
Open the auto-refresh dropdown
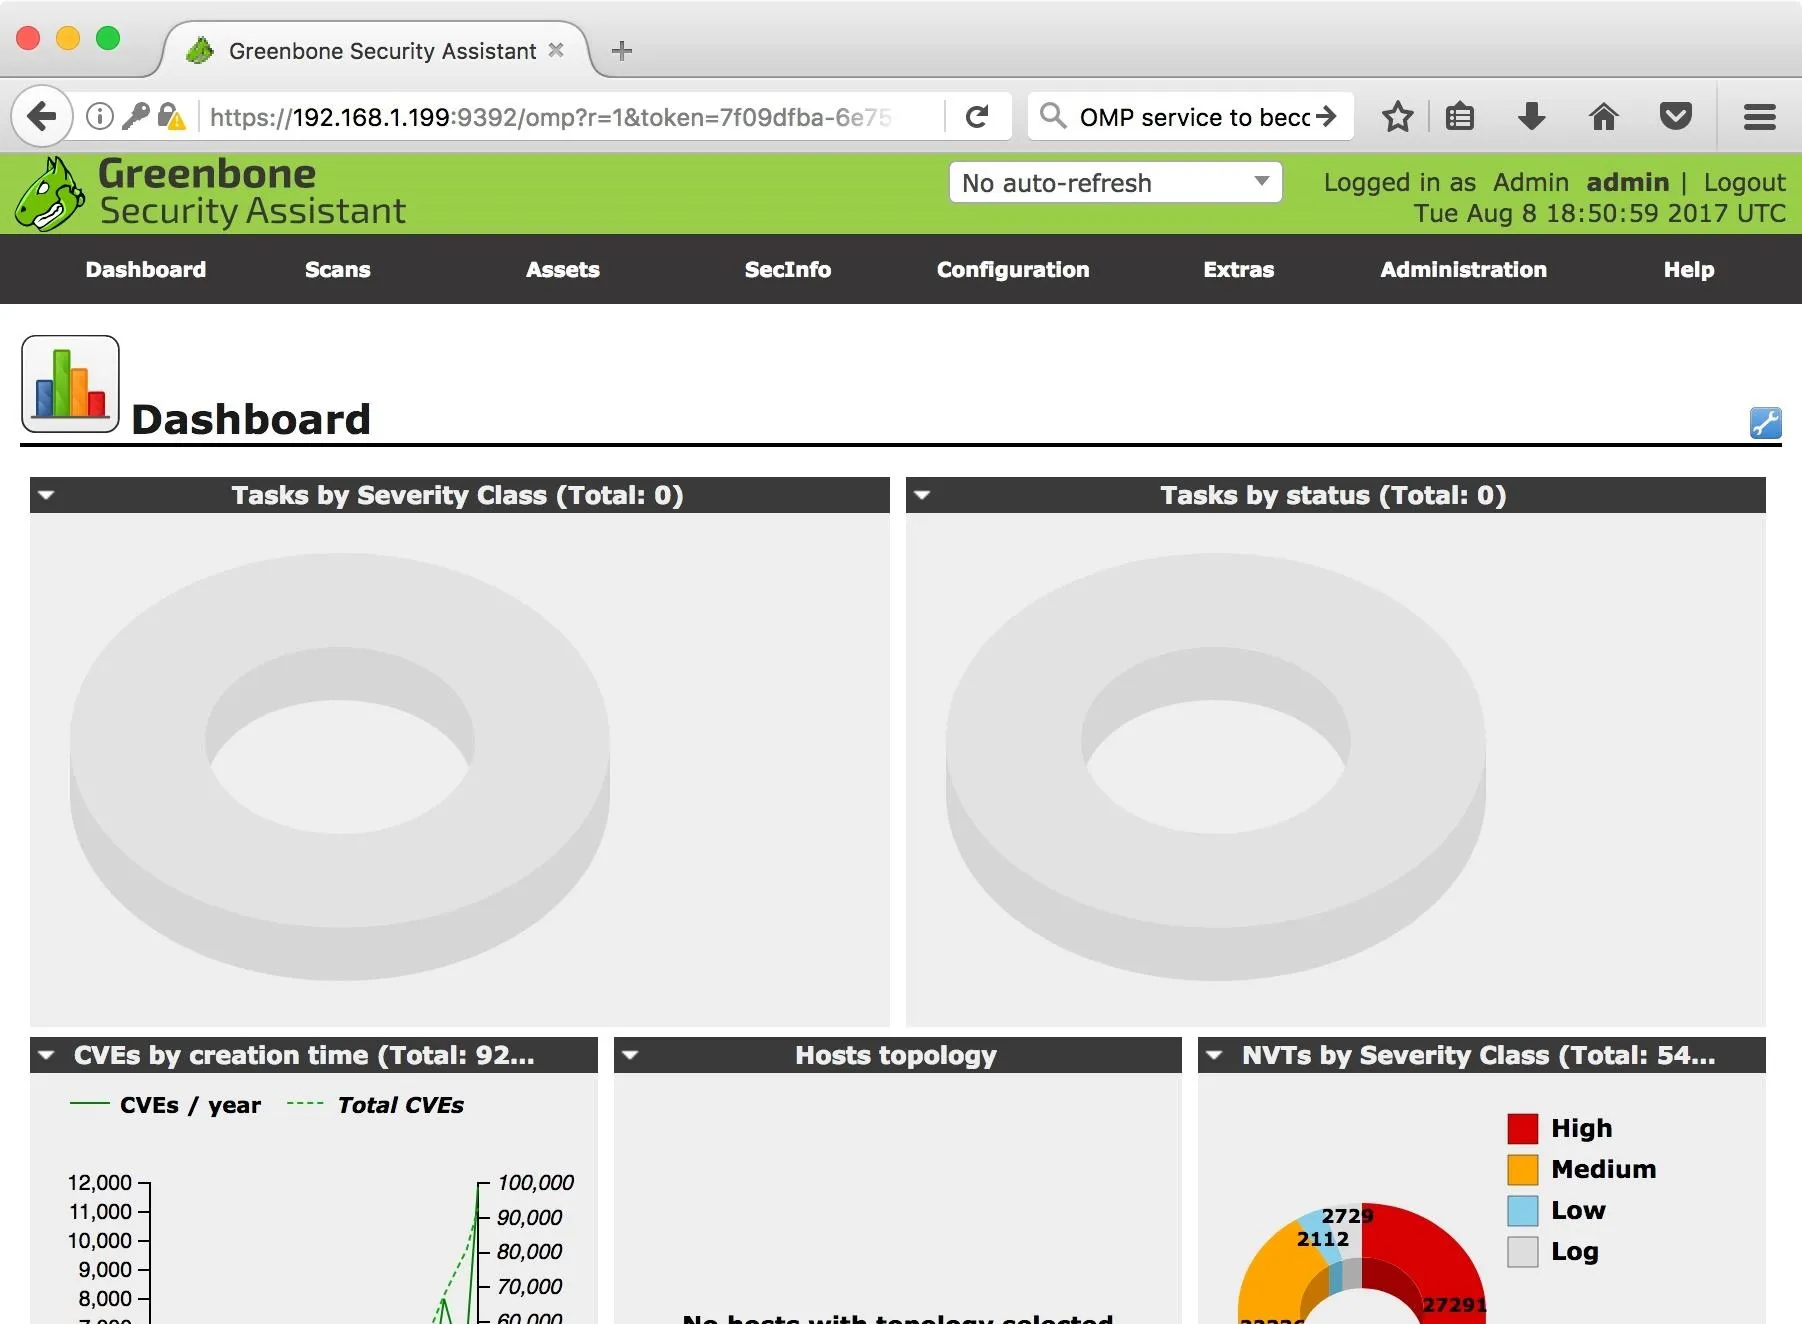(1115, 183)
